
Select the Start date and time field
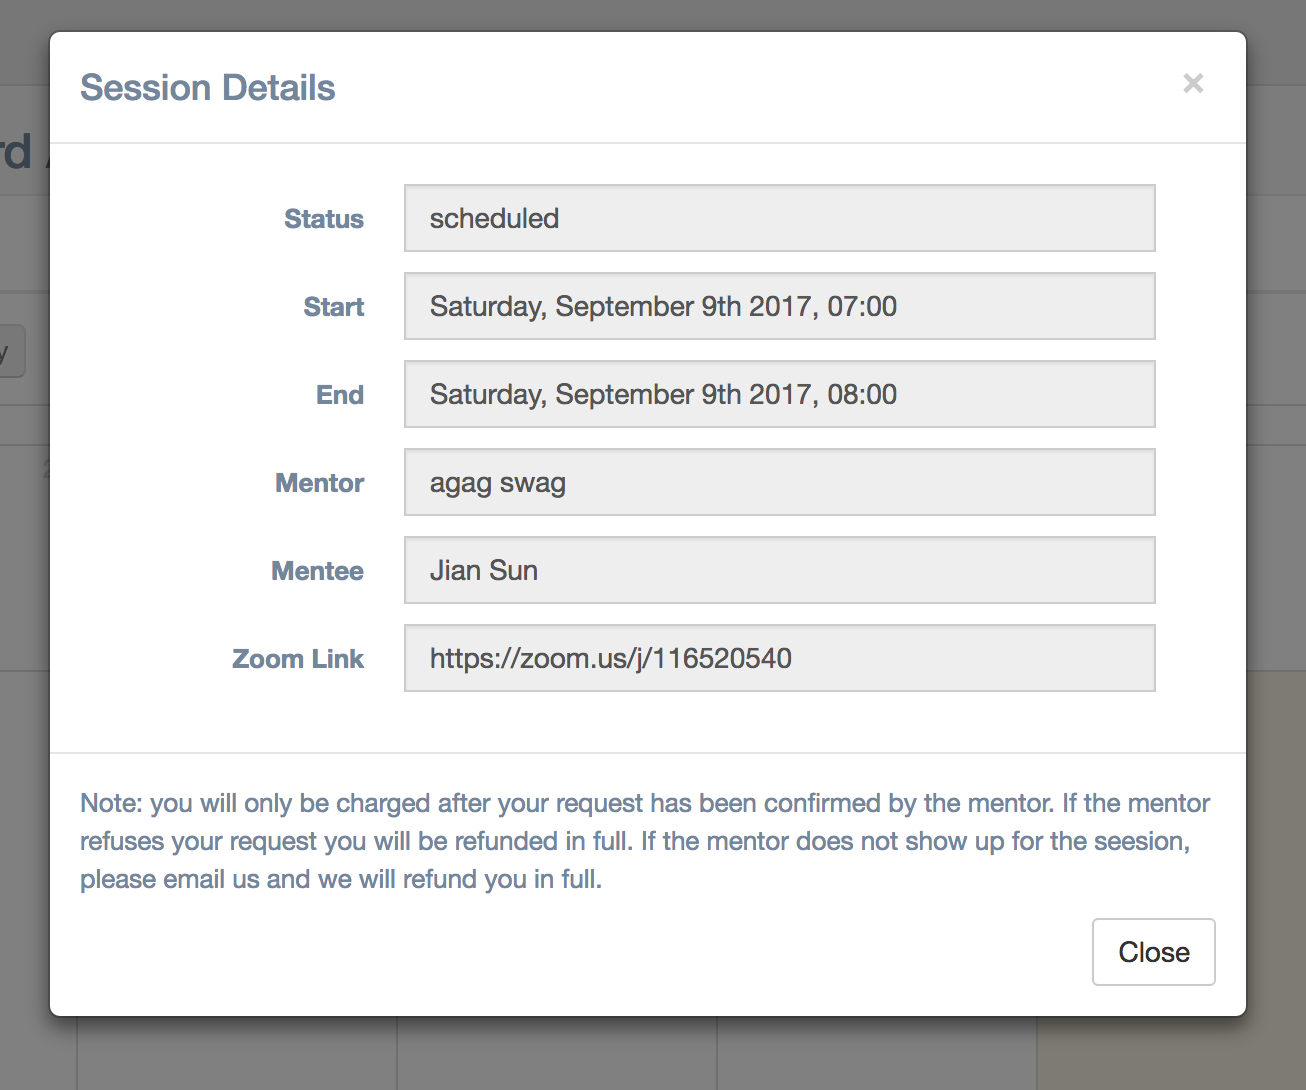point(779,306)
